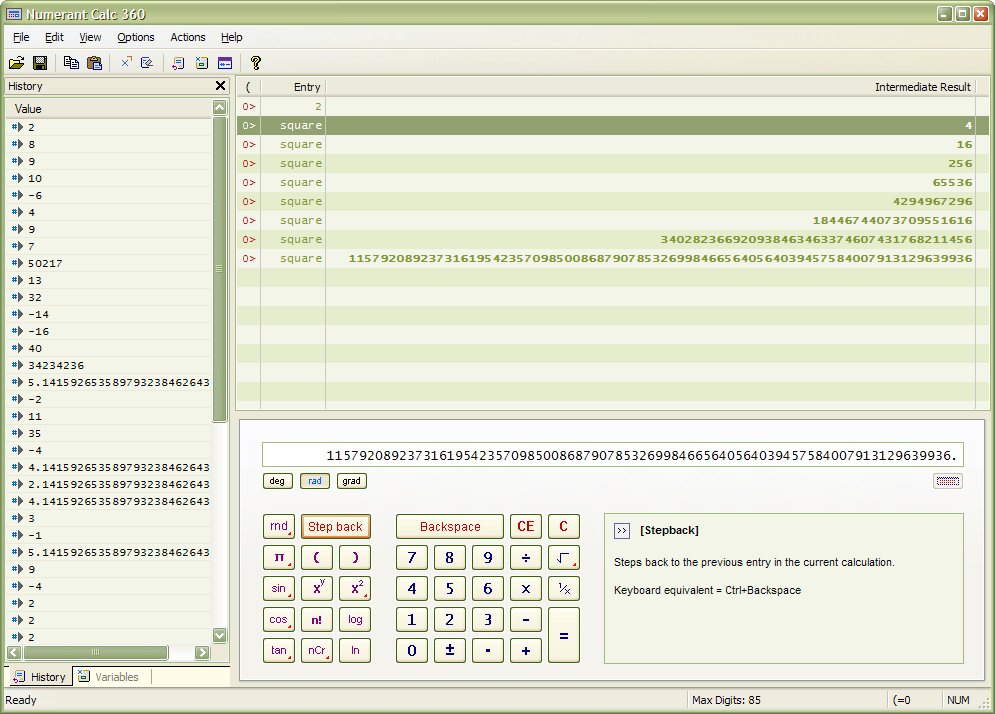This screenshot has height=714, width=995.
Task: Select rad angle mode
Action: pyautogui.click(x=315, y=481)
